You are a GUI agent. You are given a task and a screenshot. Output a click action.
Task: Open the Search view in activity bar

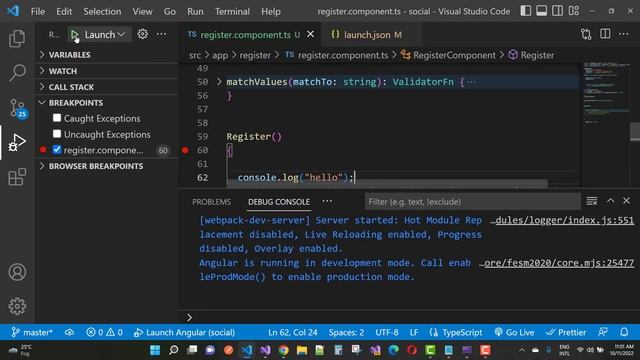[17, 73]
